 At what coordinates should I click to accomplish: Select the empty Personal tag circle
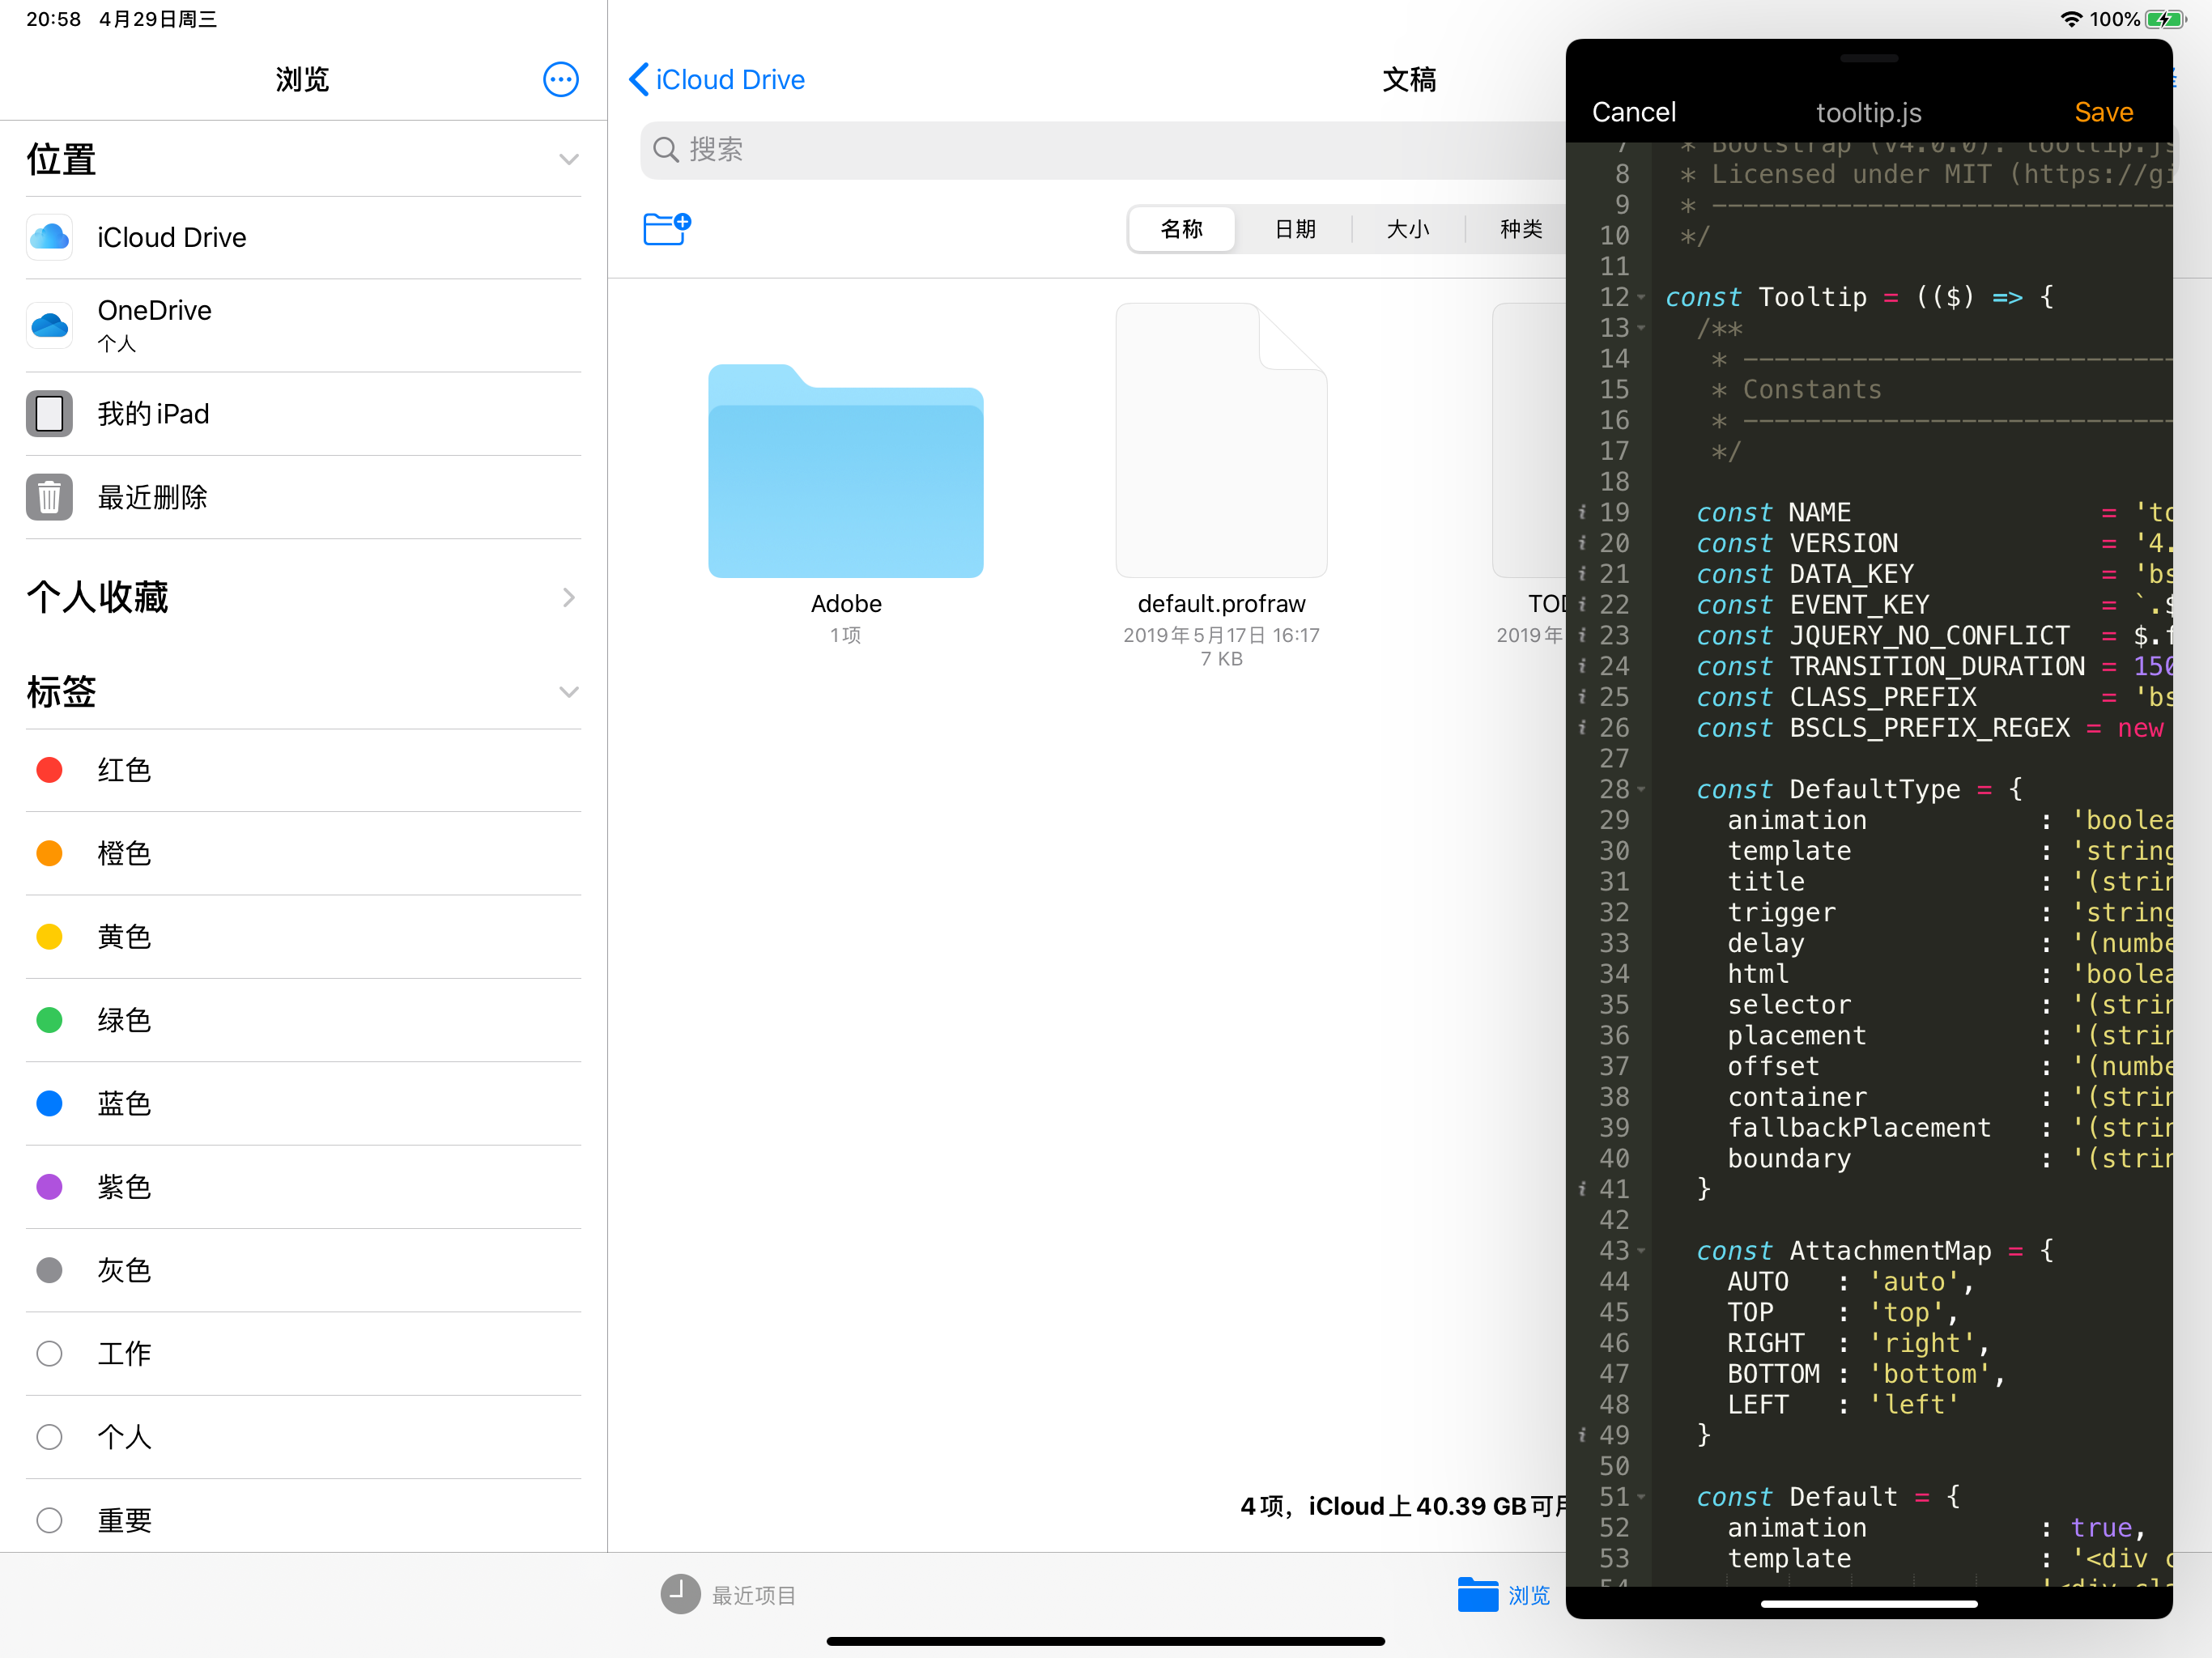pos(49,1437)
